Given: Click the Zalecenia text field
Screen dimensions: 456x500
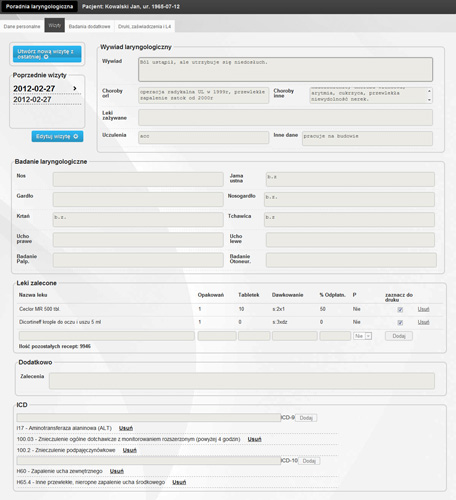Looking at the screenshot, I should pos(242,381).
